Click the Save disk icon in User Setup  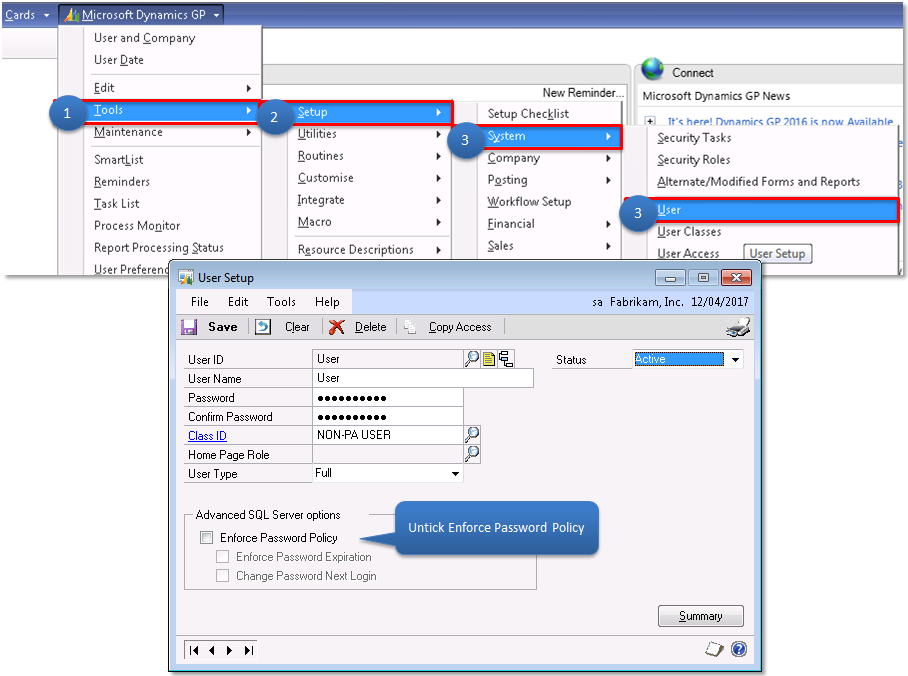point(189,327)
